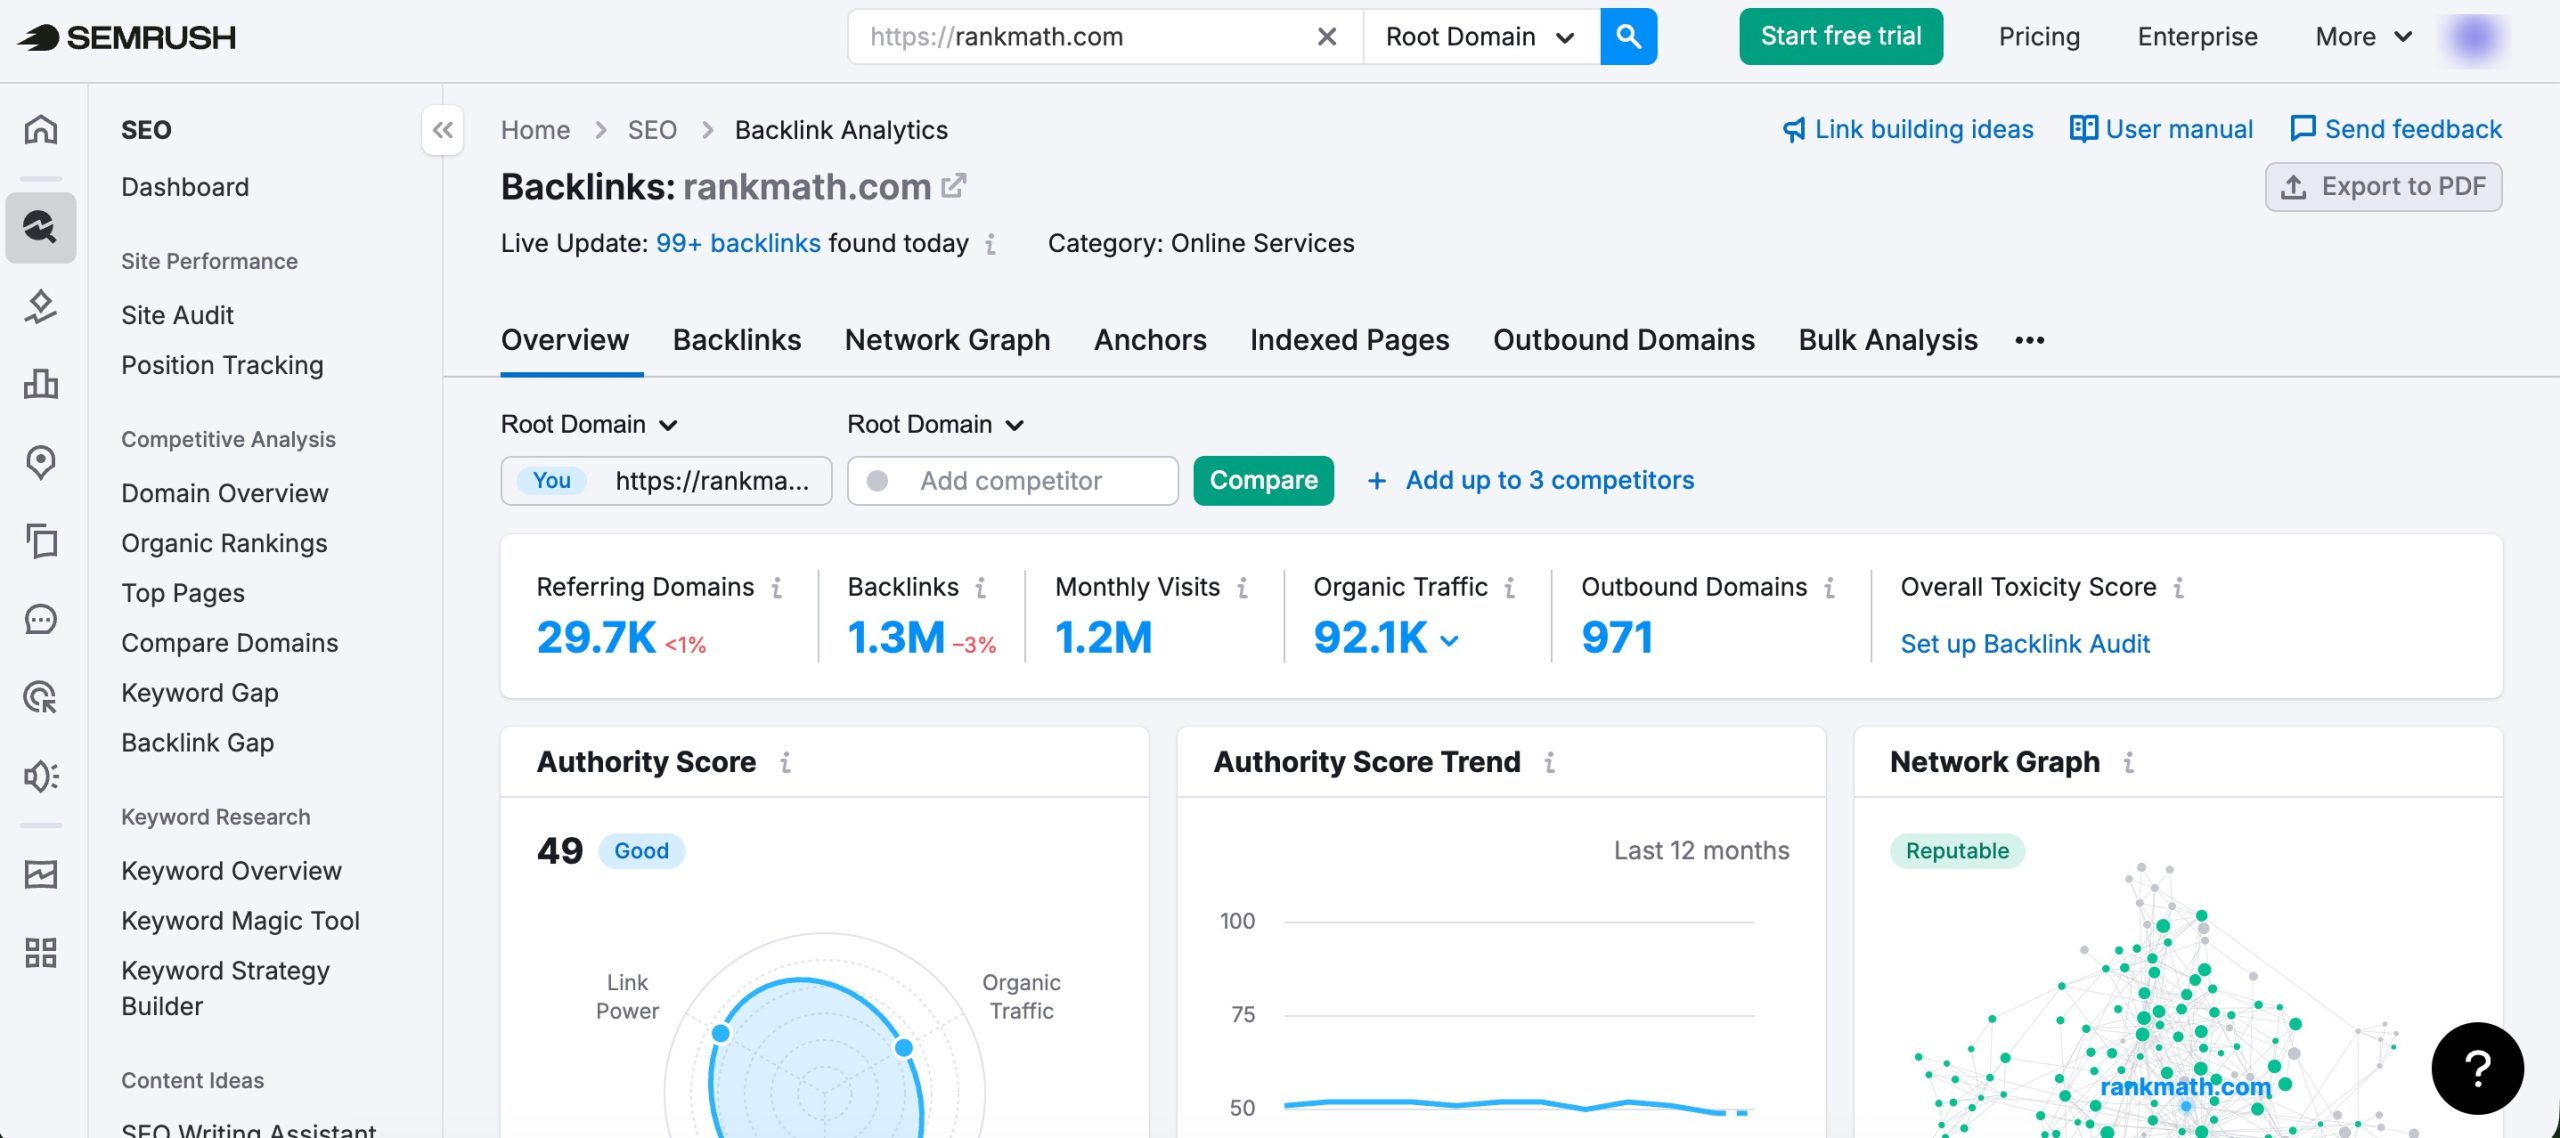Switch to the Overview tab
This screenshot has width=2560, height=1138.
[565, 341]
